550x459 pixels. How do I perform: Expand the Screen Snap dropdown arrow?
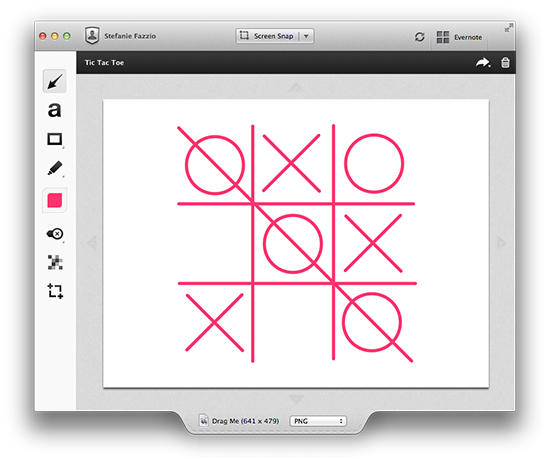pyautogui.click(x=306, y=36)
